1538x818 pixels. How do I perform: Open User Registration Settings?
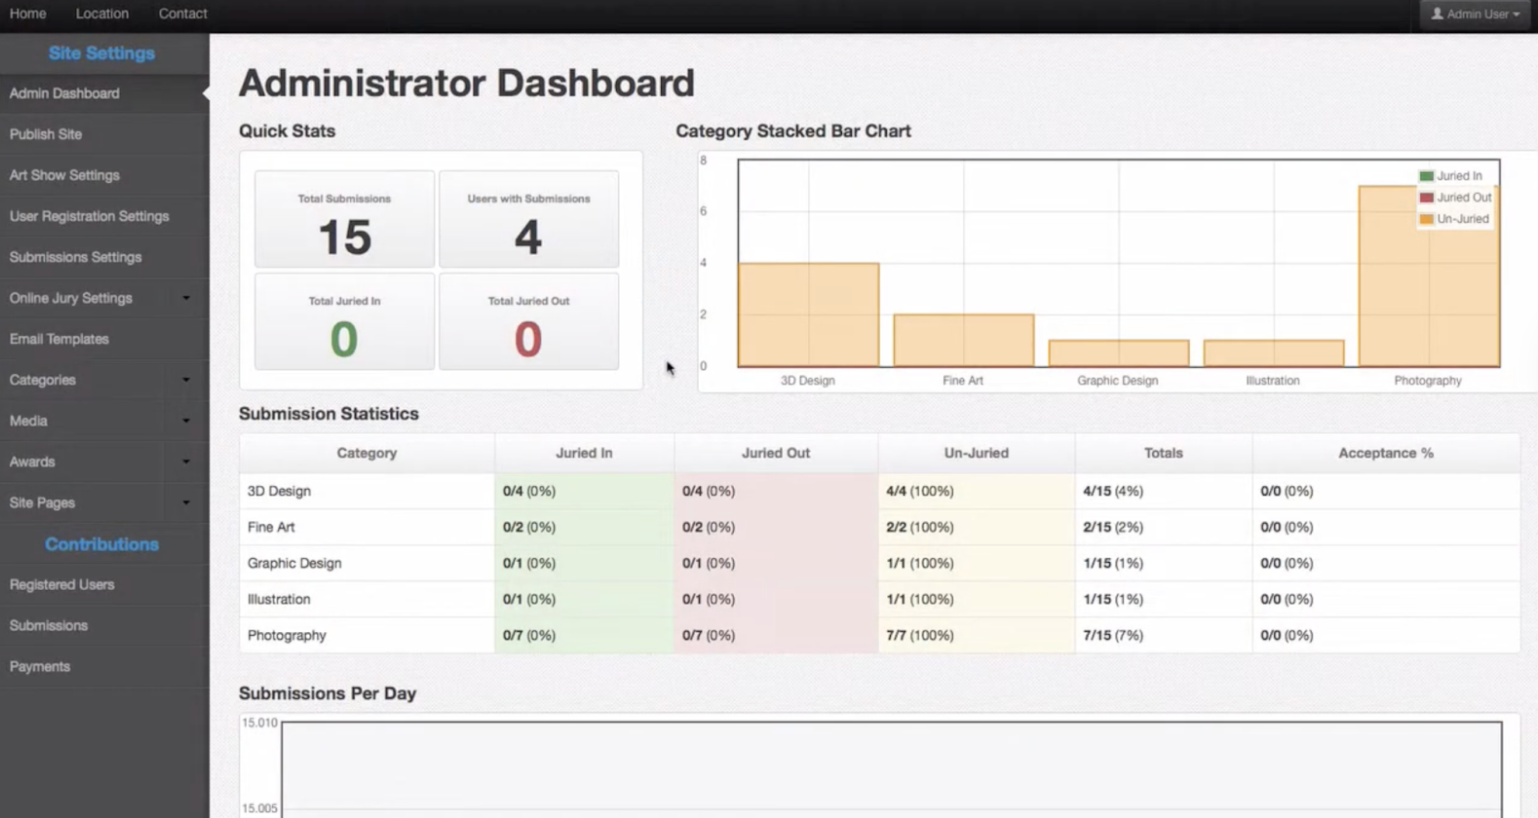[89, 216]
